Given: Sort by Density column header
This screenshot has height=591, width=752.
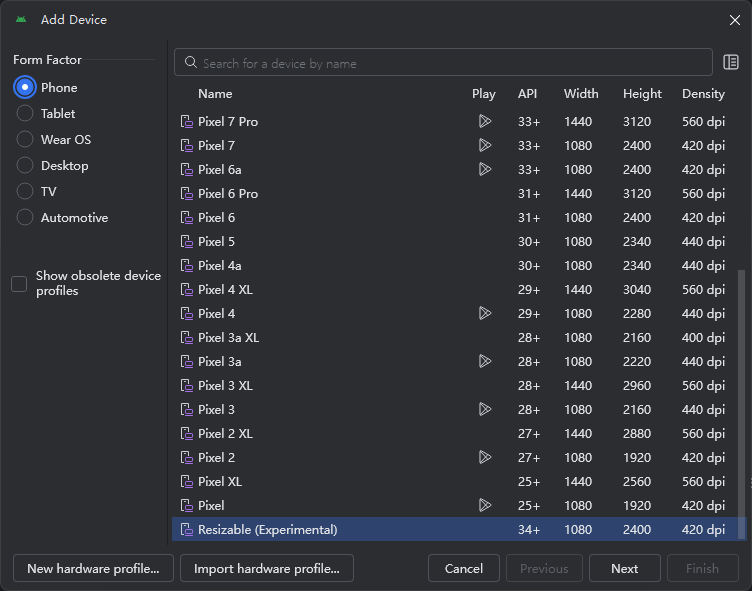Looking at the screenshot, I should 703,94.
